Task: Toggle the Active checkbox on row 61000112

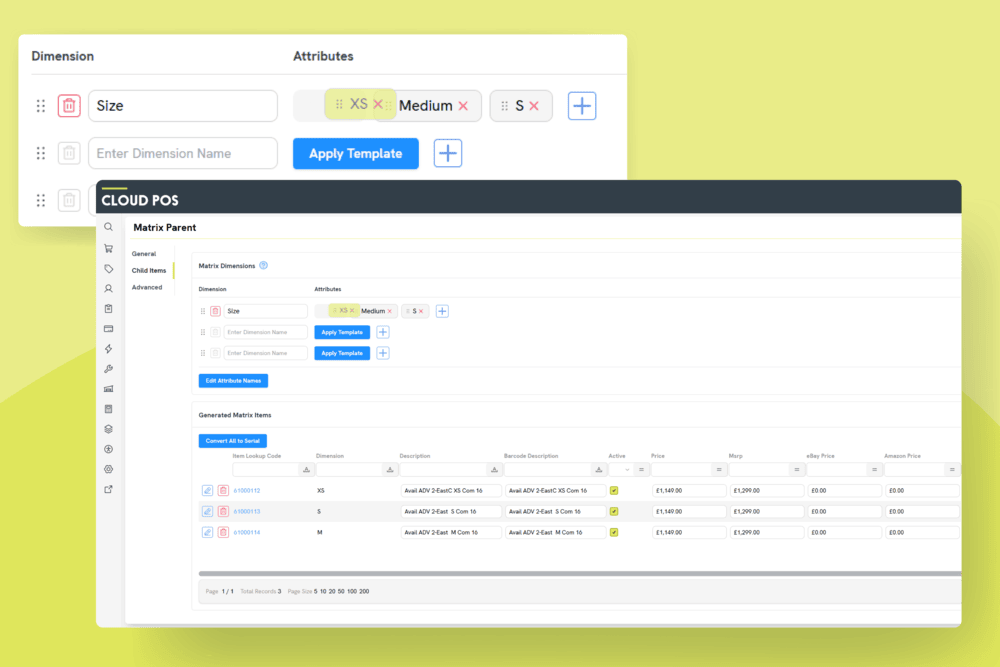Action: pyautogui.click(x=614, y=490)
